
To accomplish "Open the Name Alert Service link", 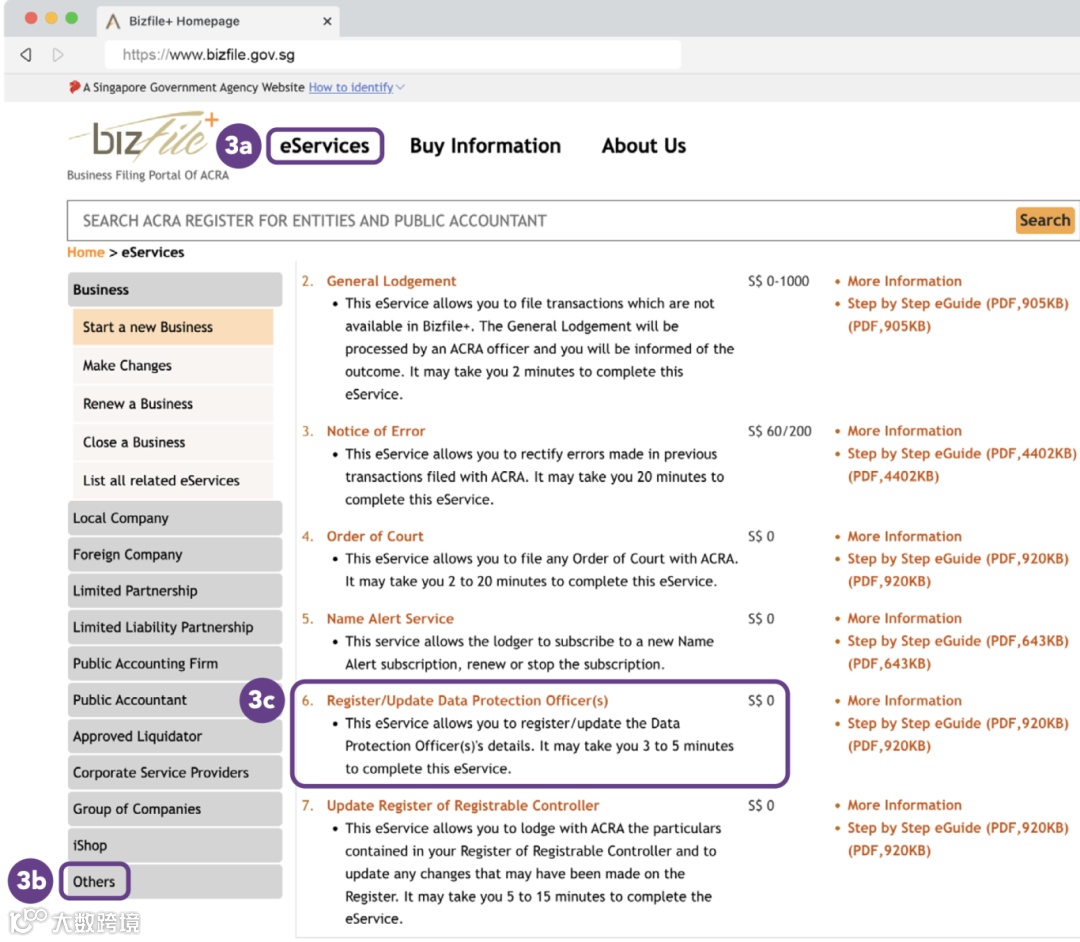I will click(390, 619).
